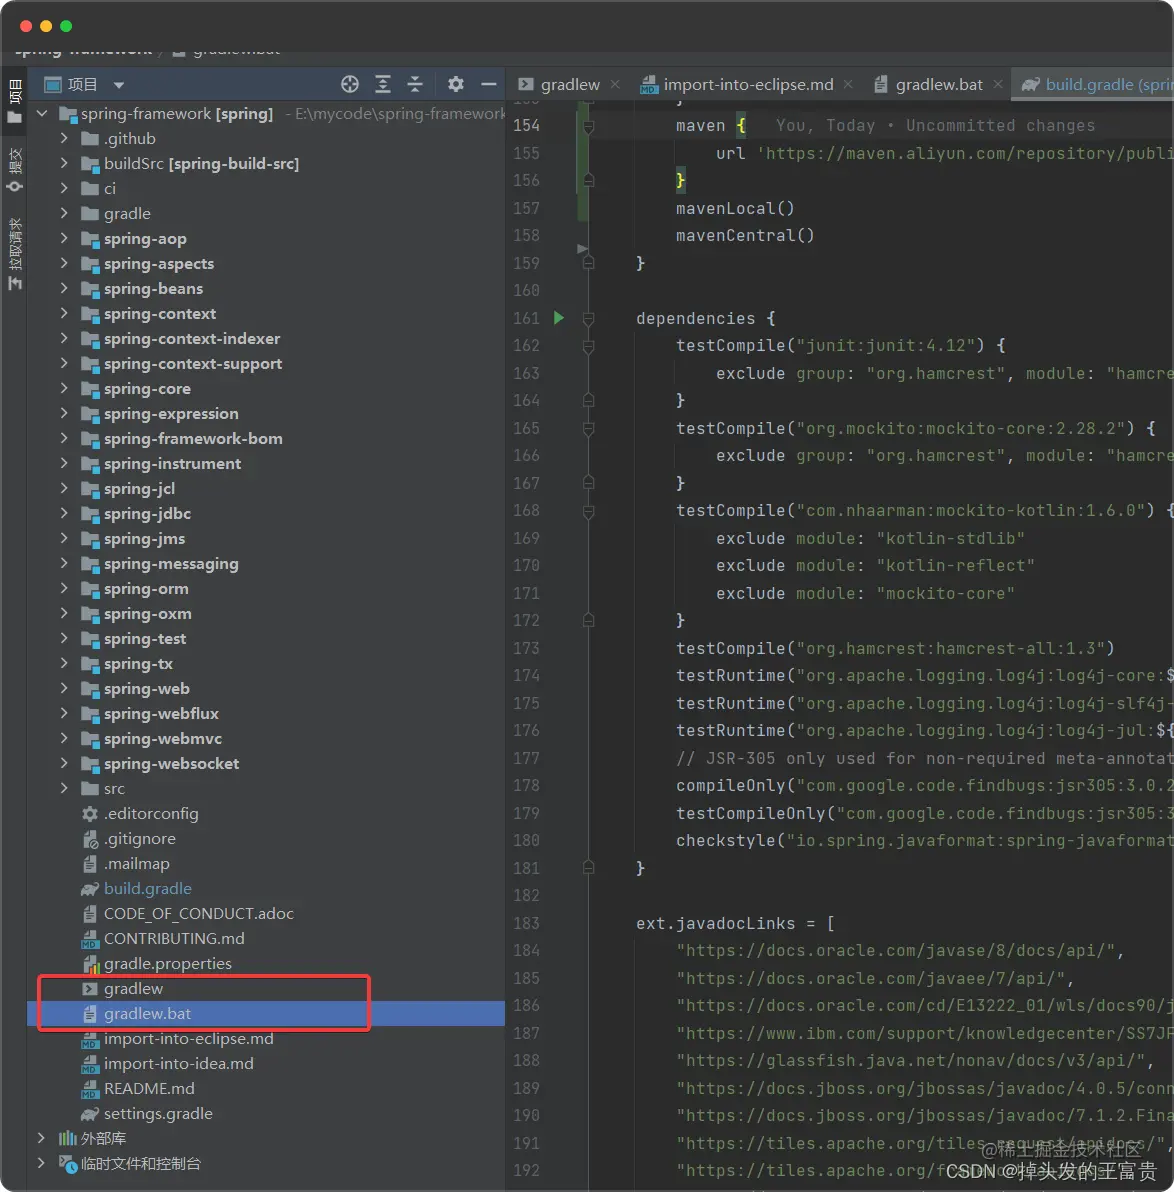Expand the .github folder
This screenshot has height=1192, width=1174.
coord(65,138)
